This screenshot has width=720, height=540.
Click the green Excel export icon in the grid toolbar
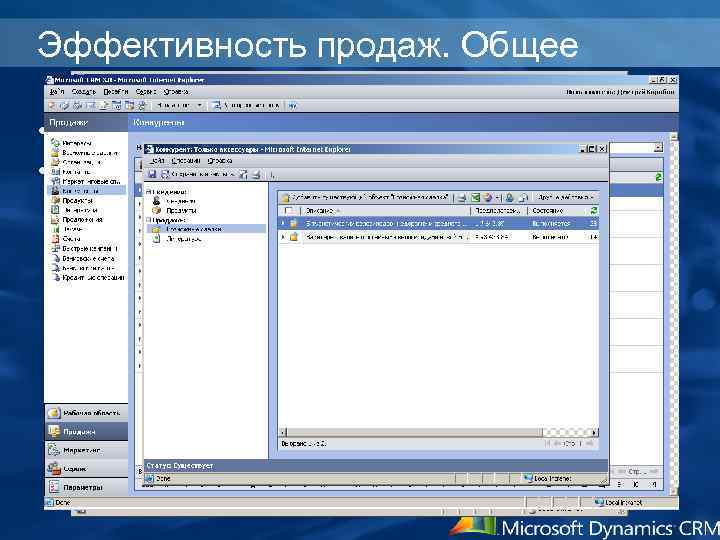pos(475,197)
